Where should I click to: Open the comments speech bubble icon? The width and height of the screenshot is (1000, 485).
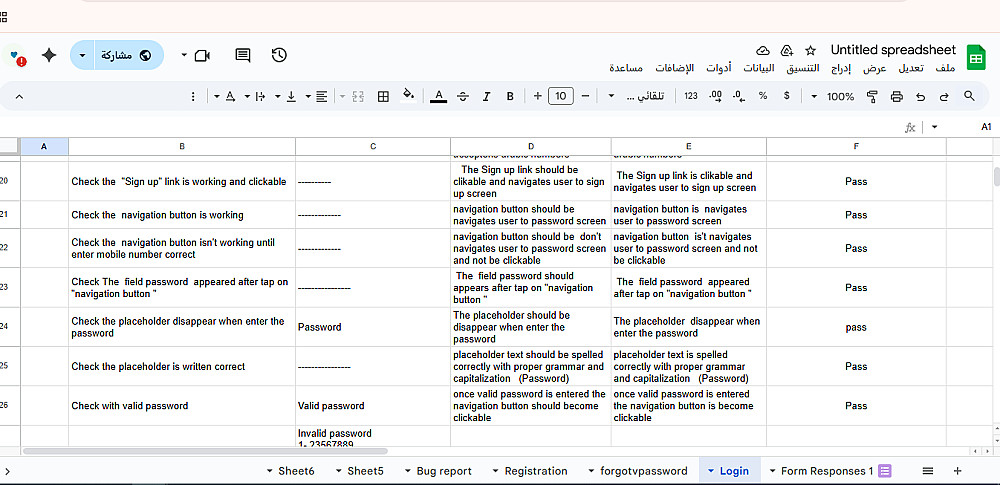pyautogui.click(x=242, y=56)
